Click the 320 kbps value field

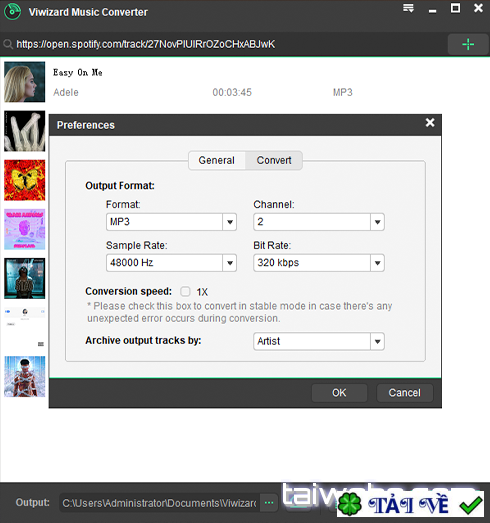(312, 263)
